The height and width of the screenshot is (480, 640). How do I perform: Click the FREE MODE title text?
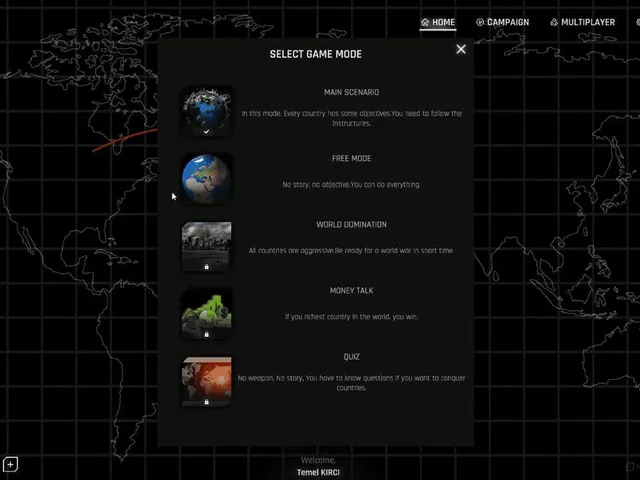351,158
